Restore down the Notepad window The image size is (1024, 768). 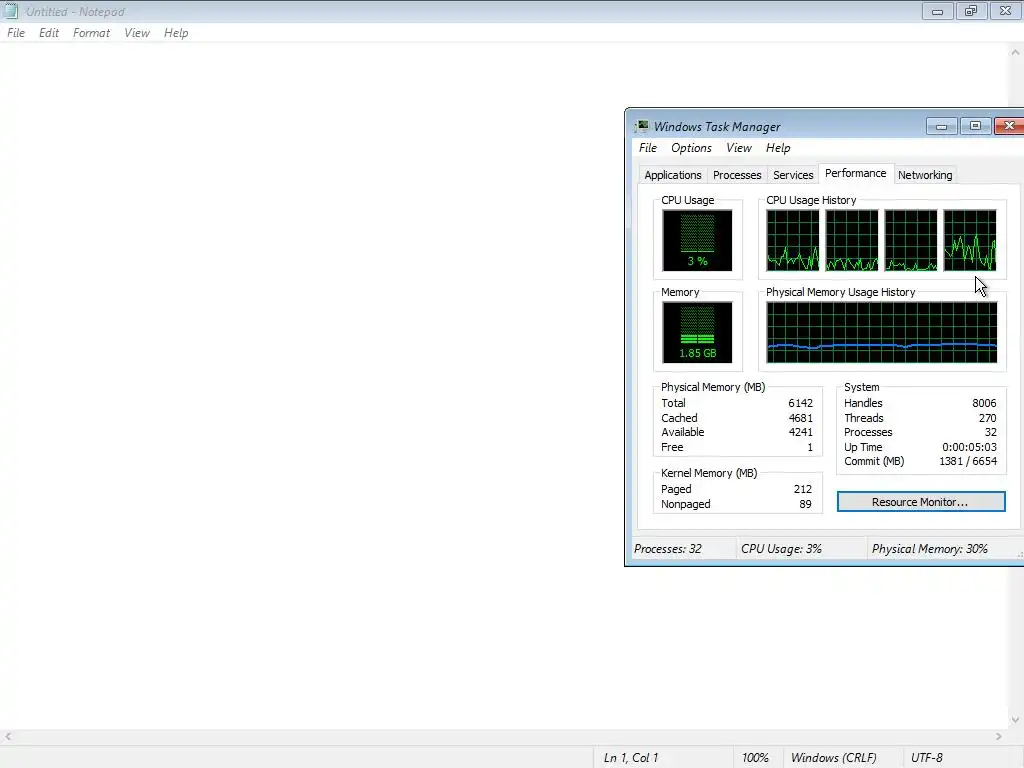971,11
